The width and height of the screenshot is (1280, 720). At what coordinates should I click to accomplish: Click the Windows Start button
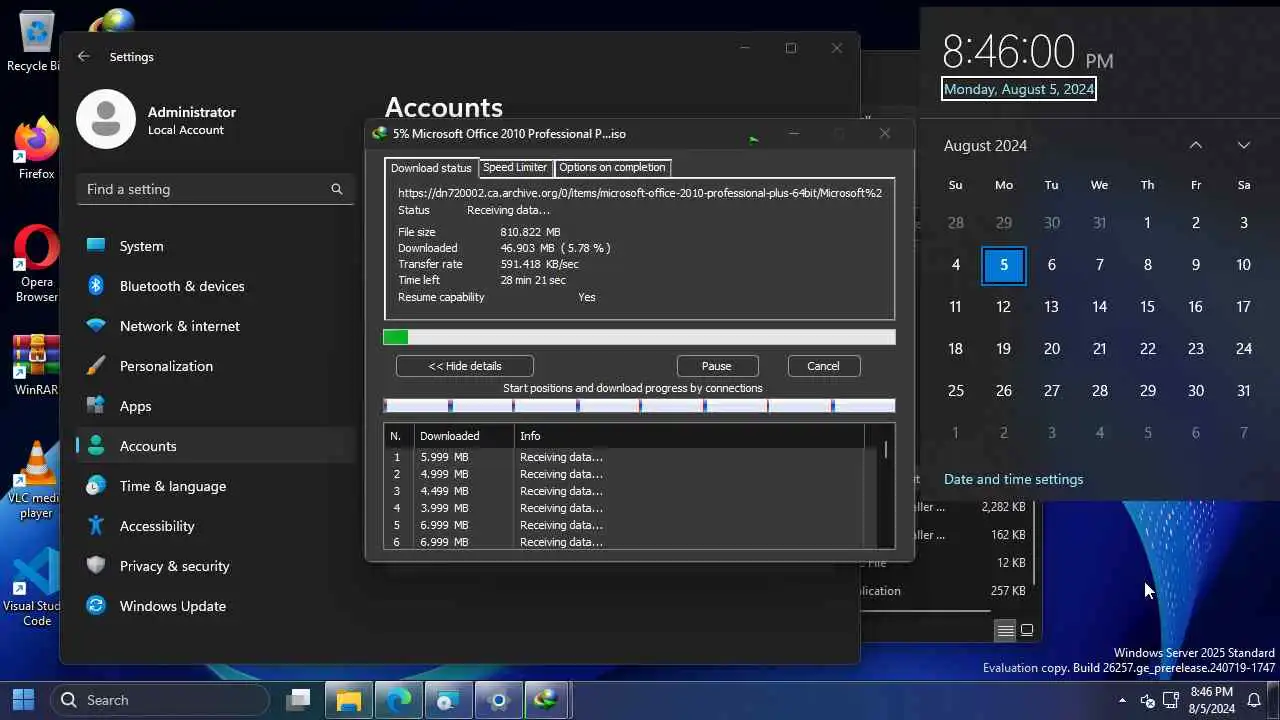tap(24, 700)
